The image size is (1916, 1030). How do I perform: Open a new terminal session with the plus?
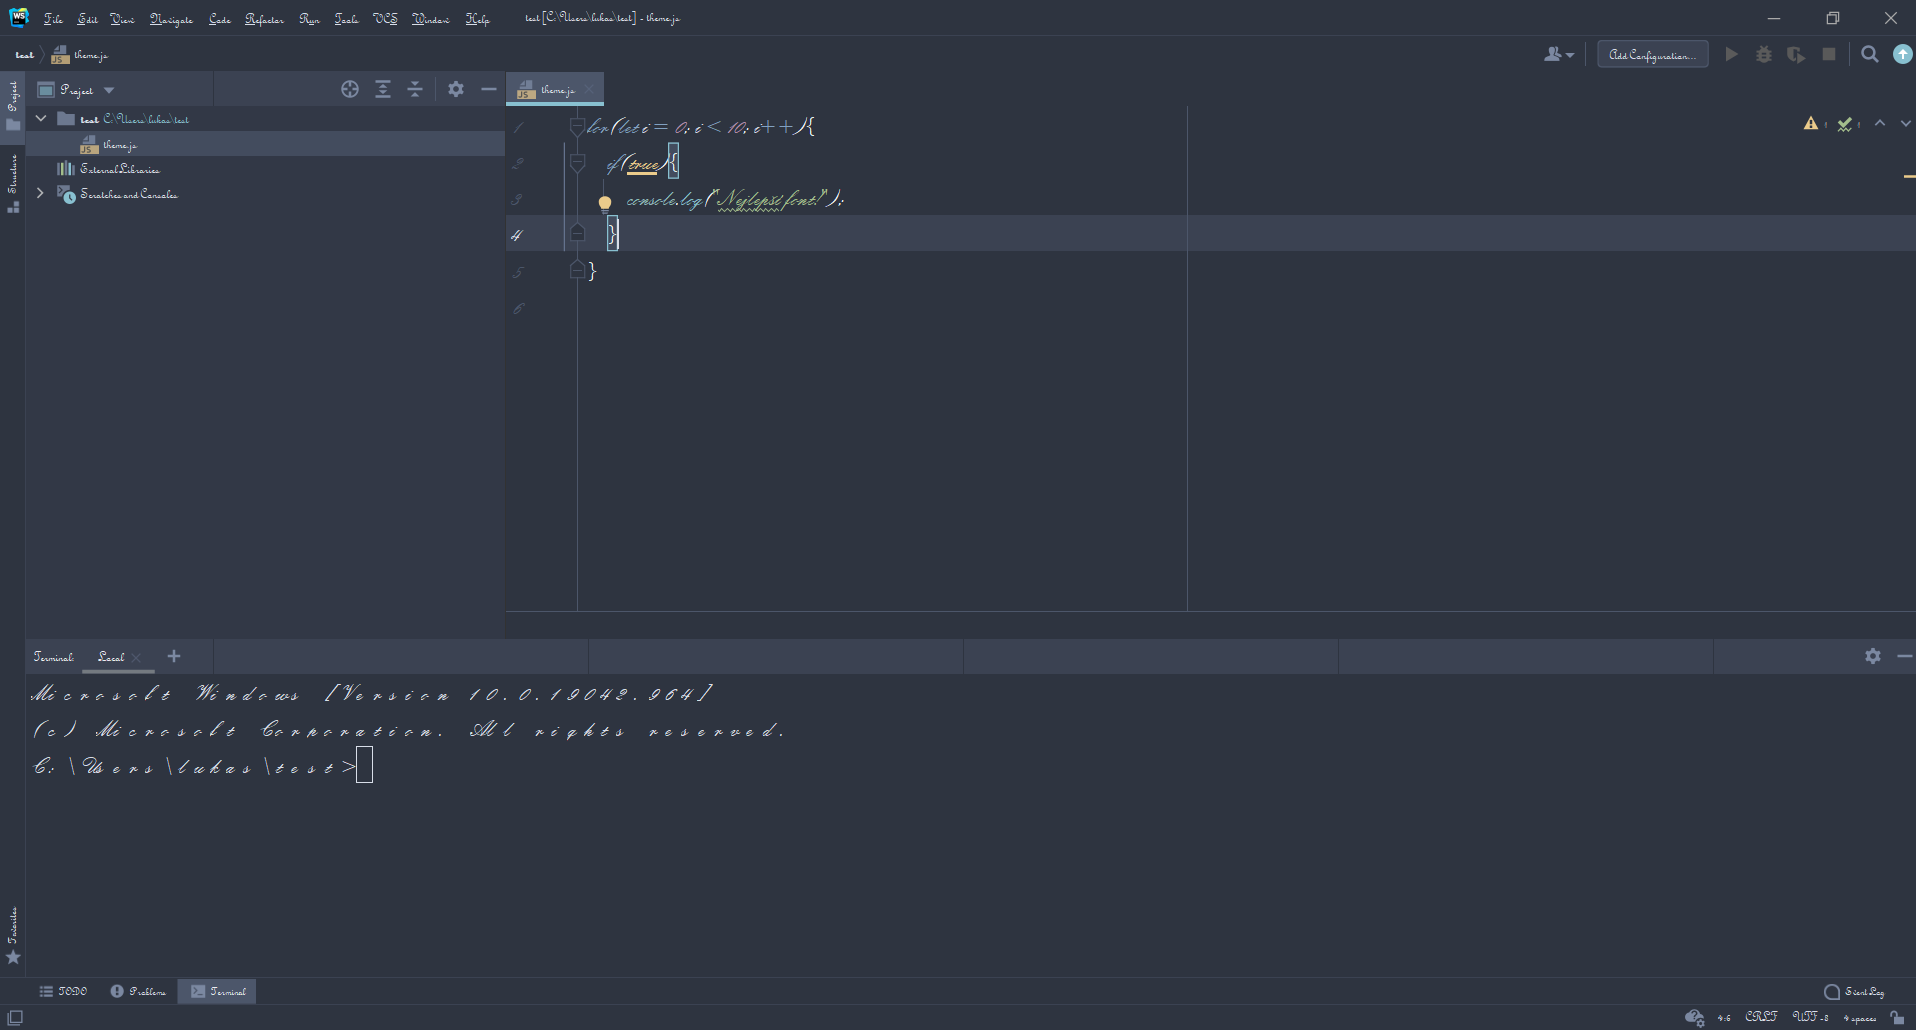(x=173, y=656)
